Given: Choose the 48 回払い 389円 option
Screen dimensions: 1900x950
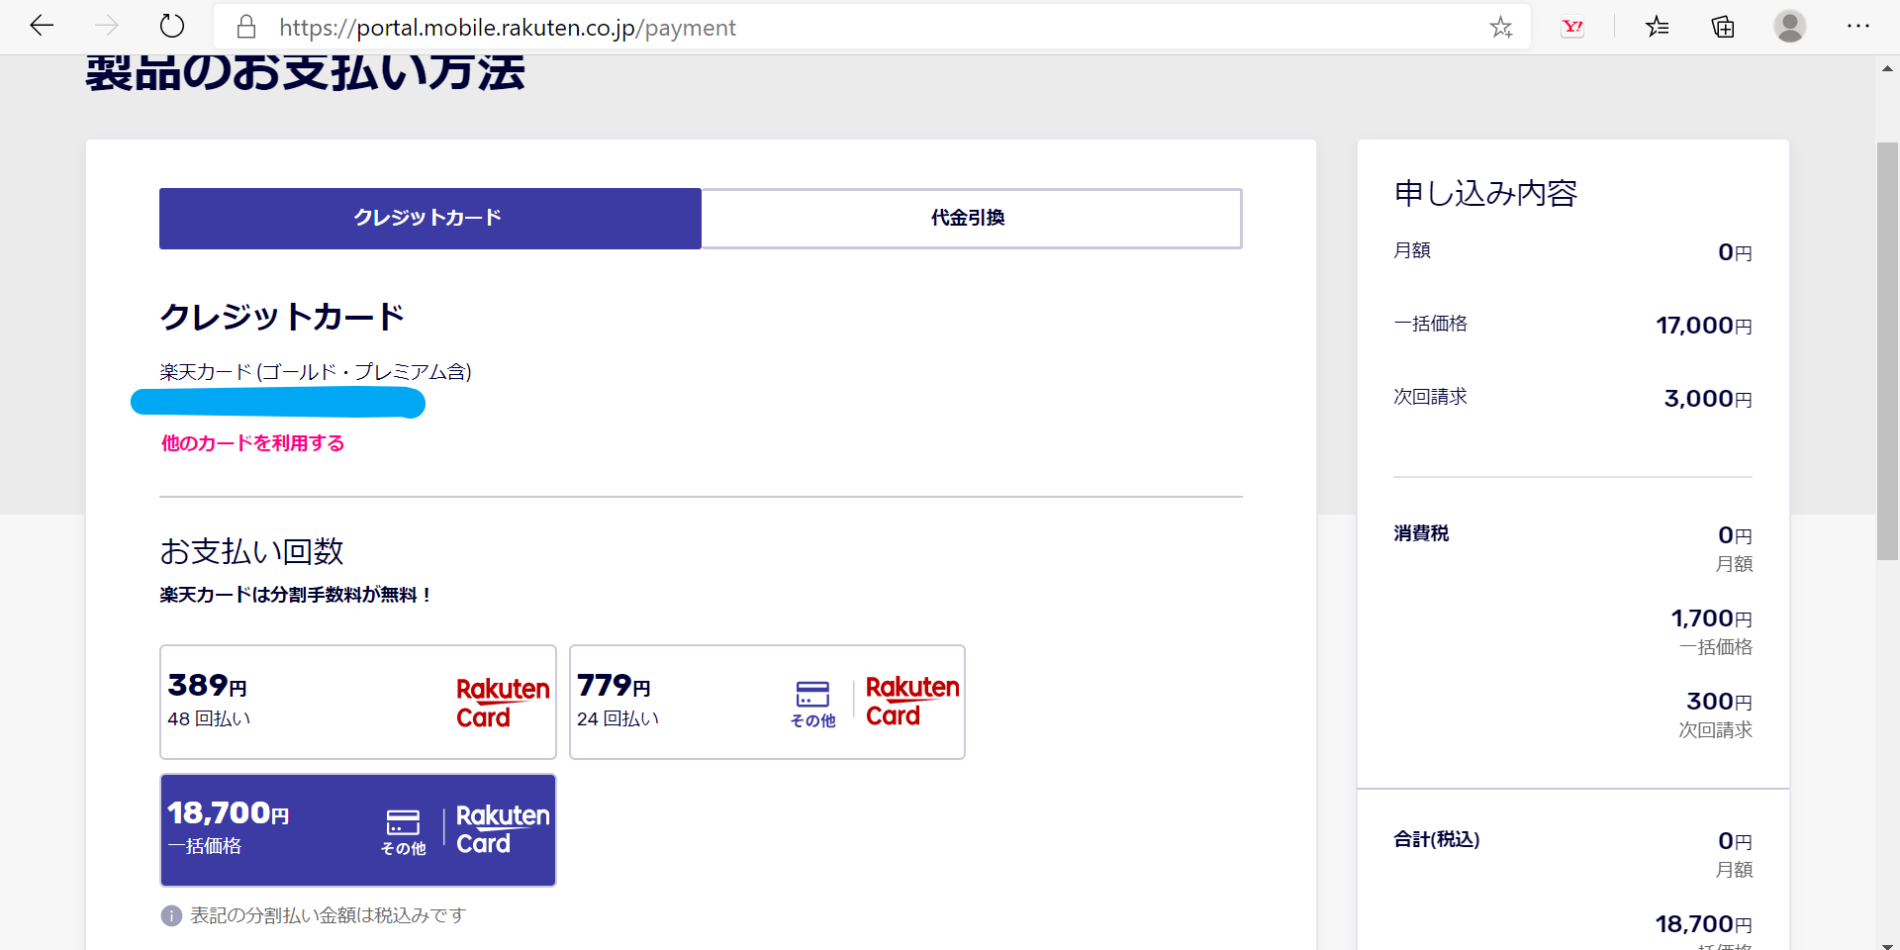Looking at the screenshot, I should click(x=358, y=702).
